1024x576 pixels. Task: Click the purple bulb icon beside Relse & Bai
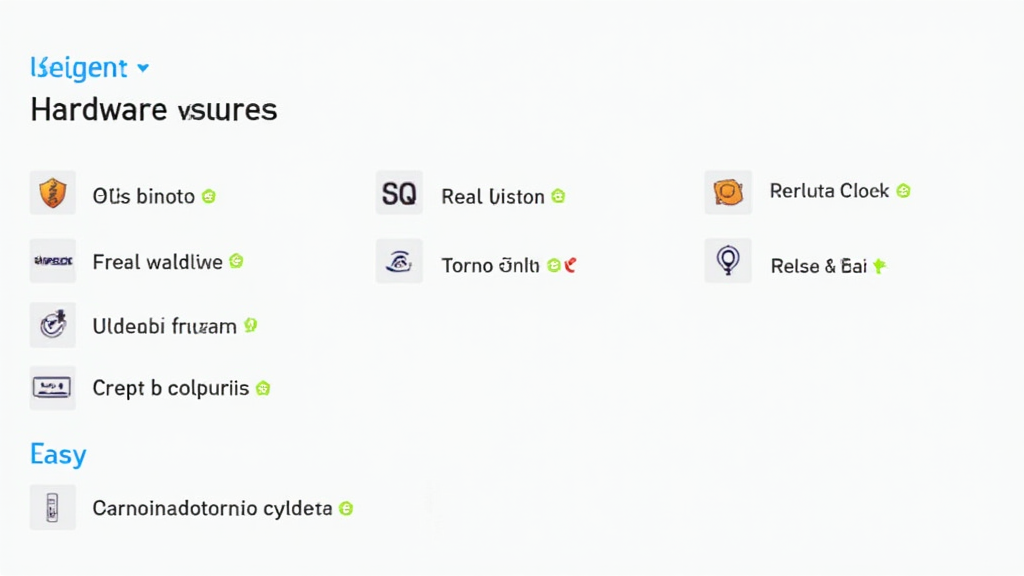[728, 261]
